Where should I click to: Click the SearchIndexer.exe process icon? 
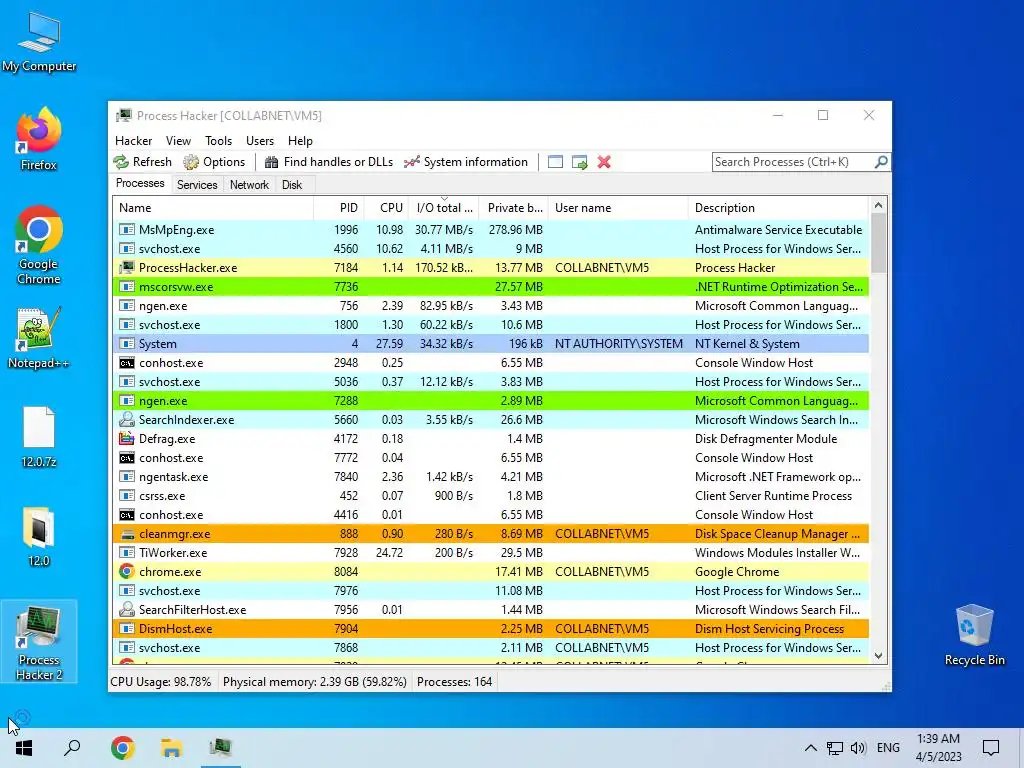click(x=127, y=420)
